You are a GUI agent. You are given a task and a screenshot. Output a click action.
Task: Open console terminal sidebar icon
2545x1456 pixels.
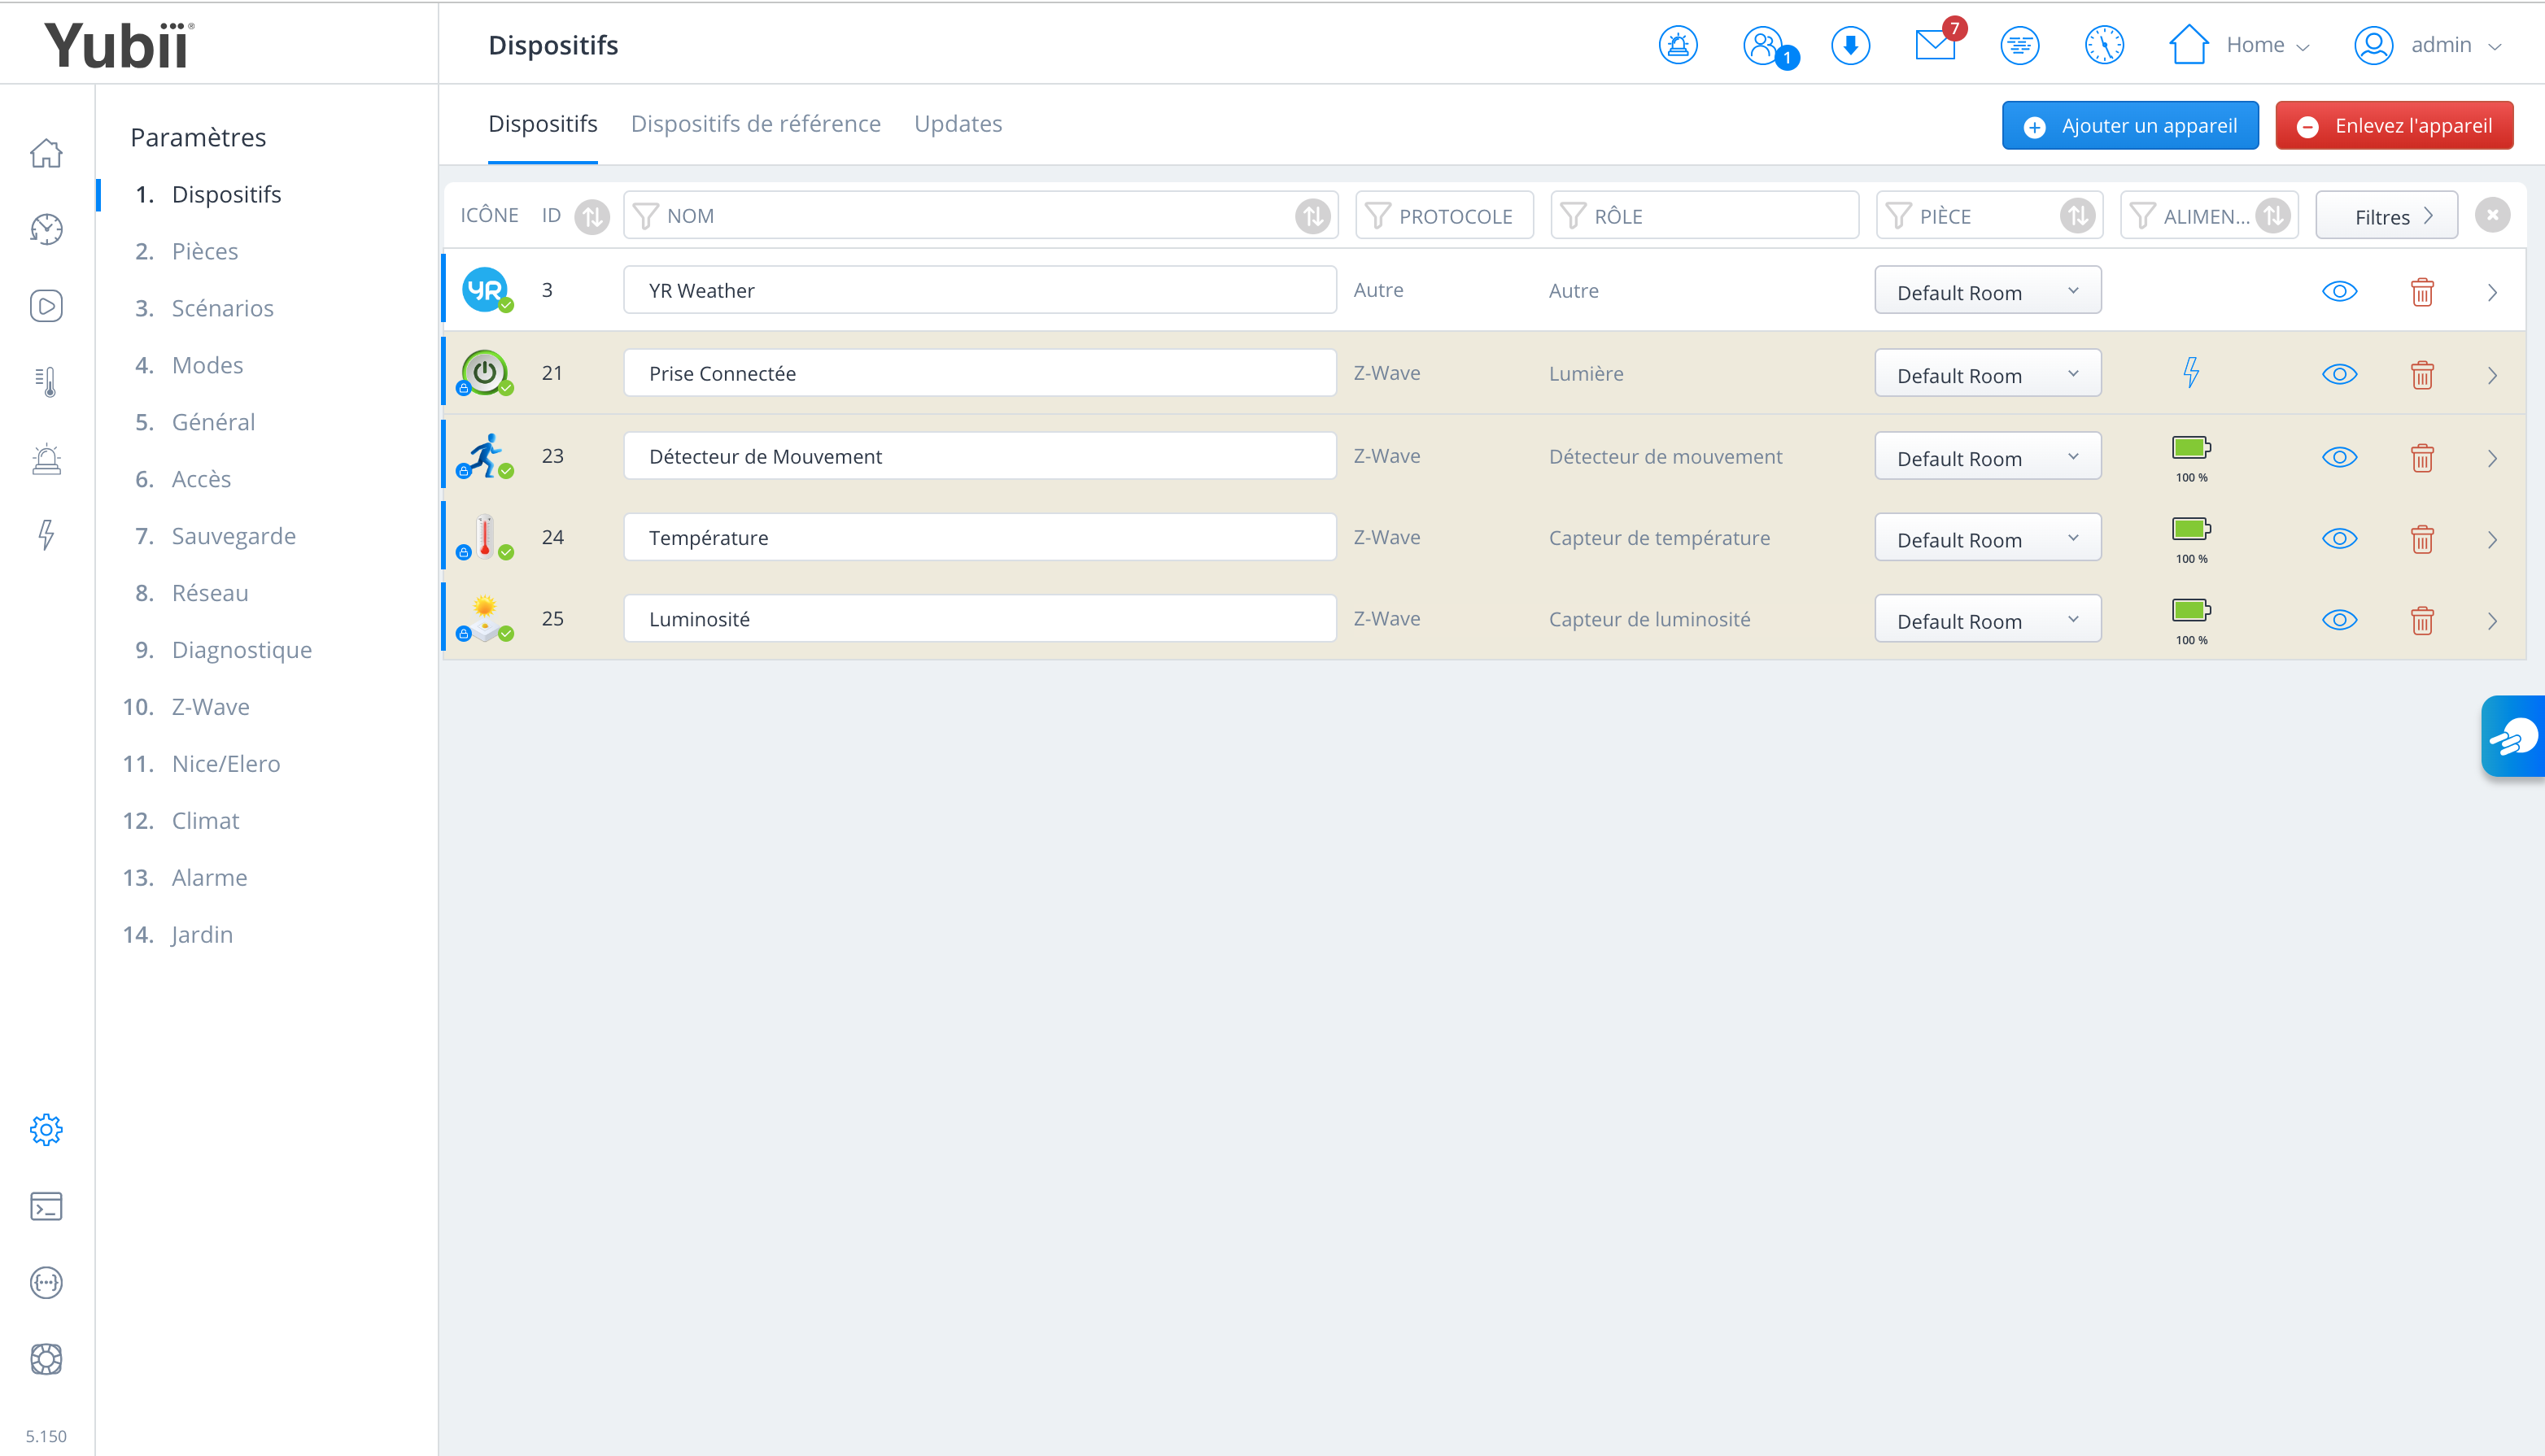pos(46,1206)
